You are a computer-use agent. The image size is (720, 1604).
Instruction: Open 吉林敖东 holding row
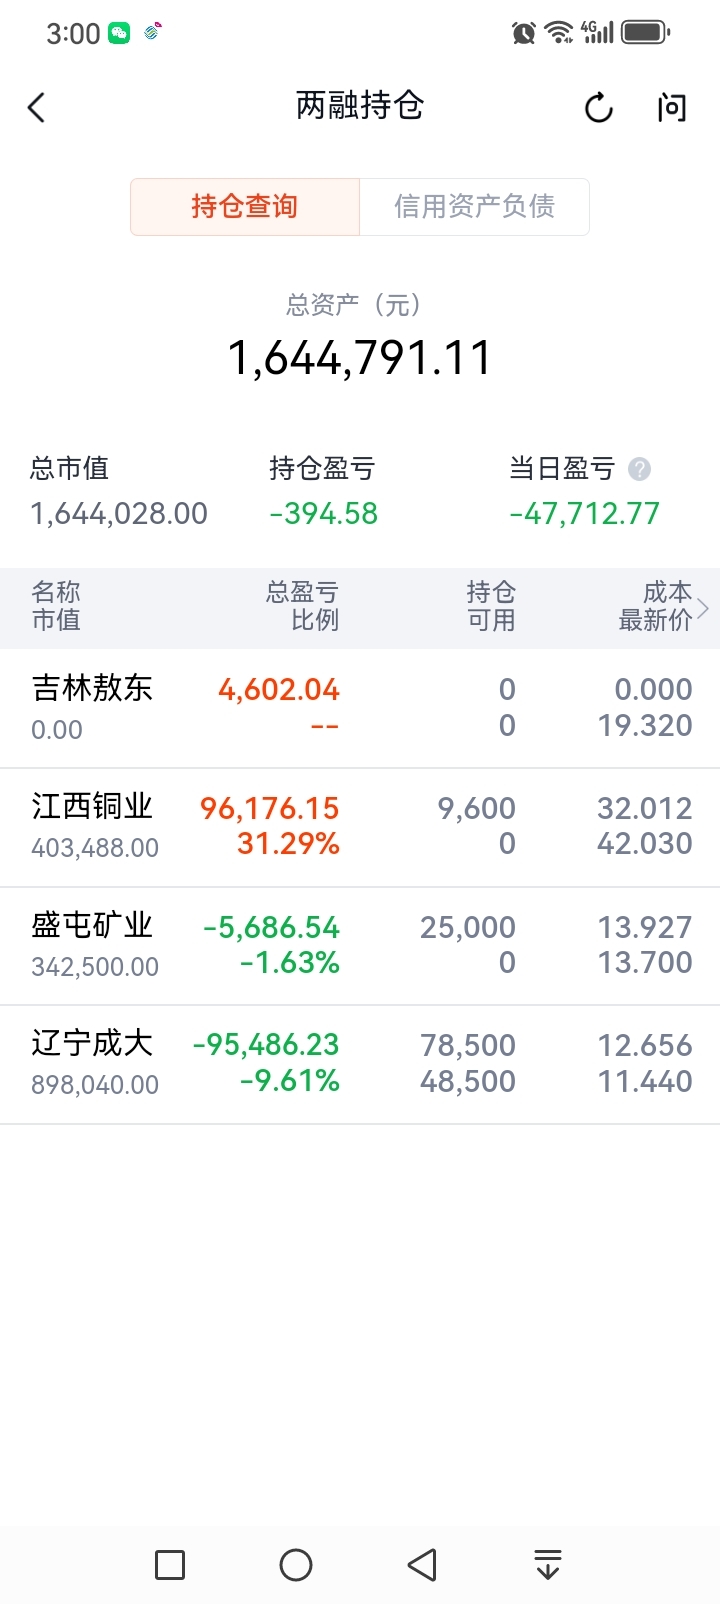coord(360,709)
